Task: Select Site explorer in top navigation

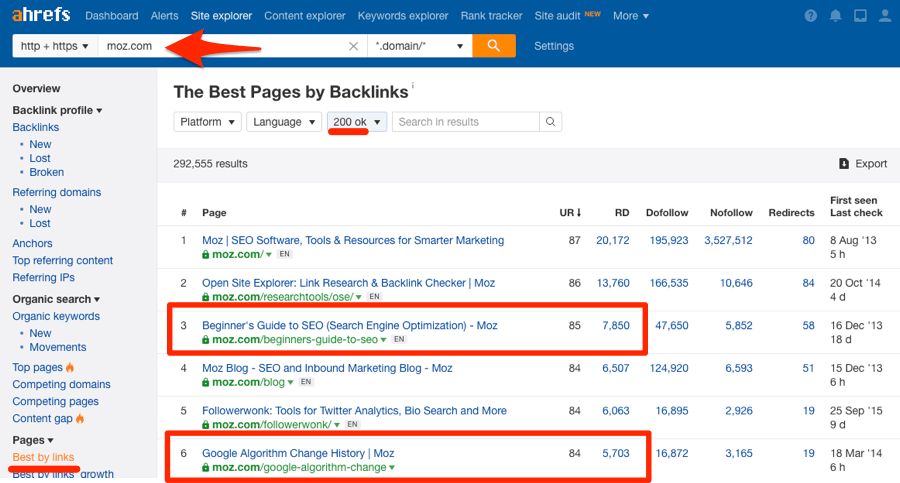Action: 221,16
